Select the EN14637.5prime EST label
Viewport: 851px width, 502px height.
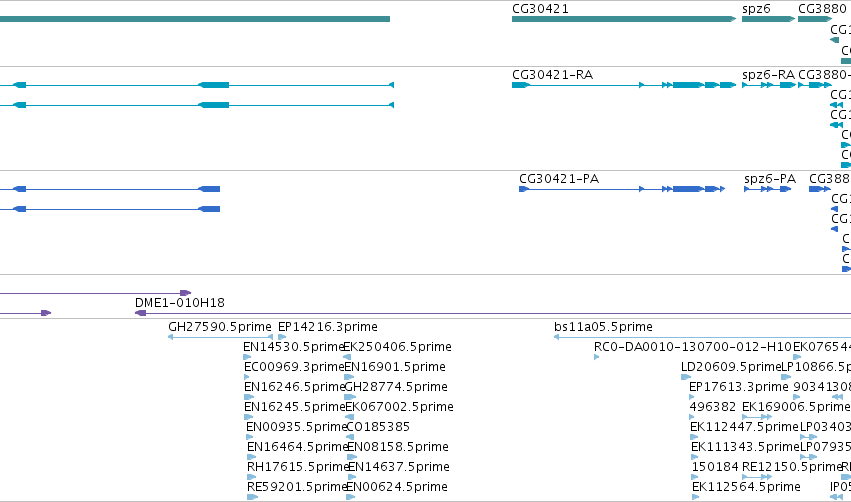[x=399, y=467]
